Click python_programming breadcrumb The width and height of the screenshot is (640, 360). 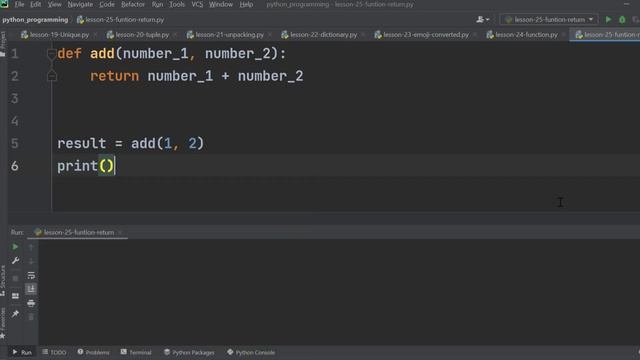[35, 20]
